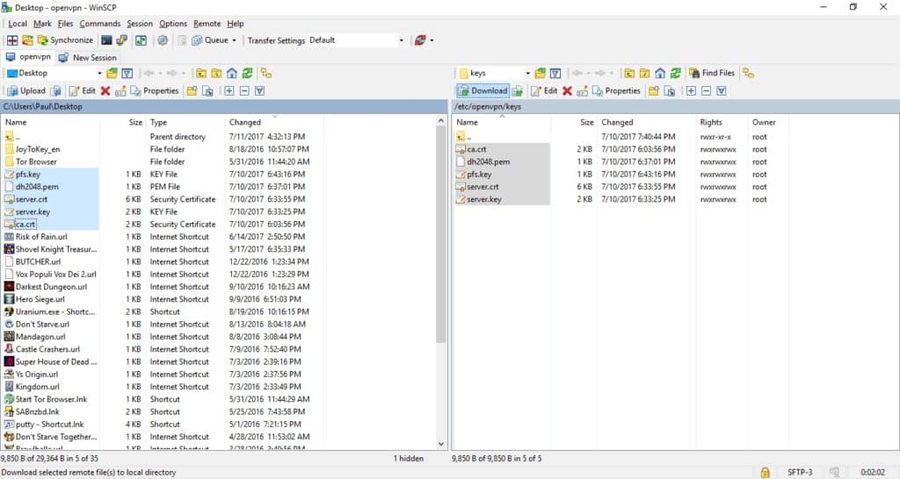
Task: Click the local panel home directory icon
Action: (x=232, y=73)
